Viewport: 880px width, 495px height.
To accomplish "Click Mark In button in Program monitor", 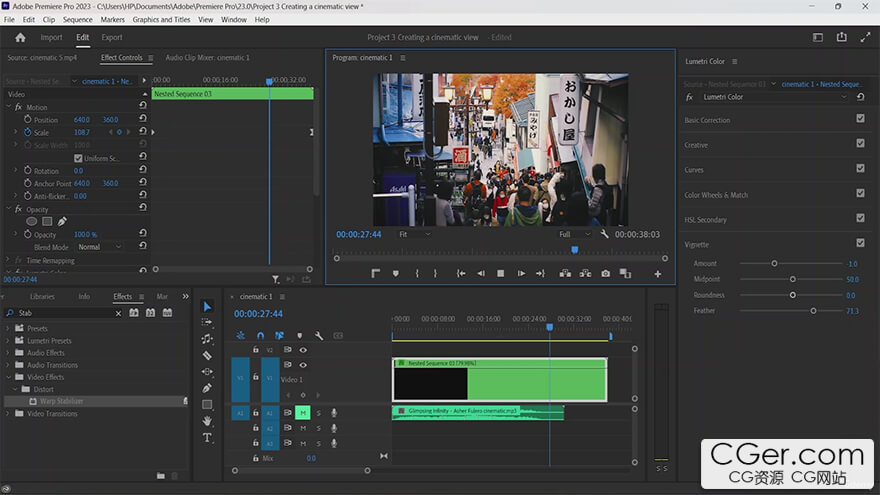I will (x=417, y=273).
